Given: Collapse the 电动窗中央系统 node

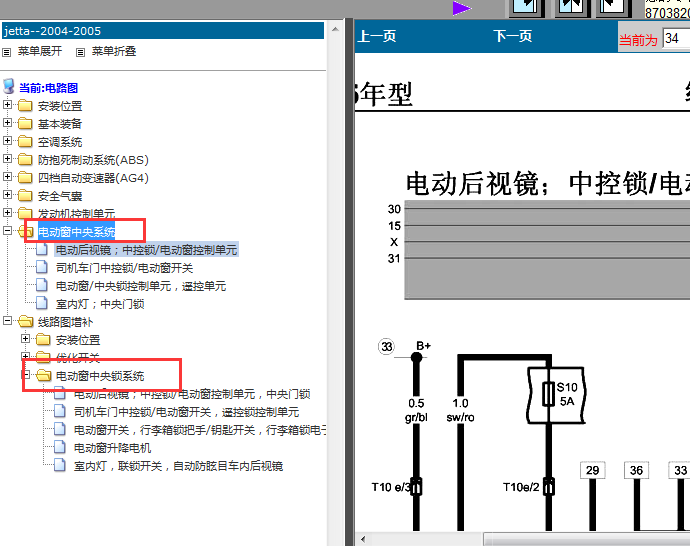Looking at the screenshot, I should [x=7, y=231].
